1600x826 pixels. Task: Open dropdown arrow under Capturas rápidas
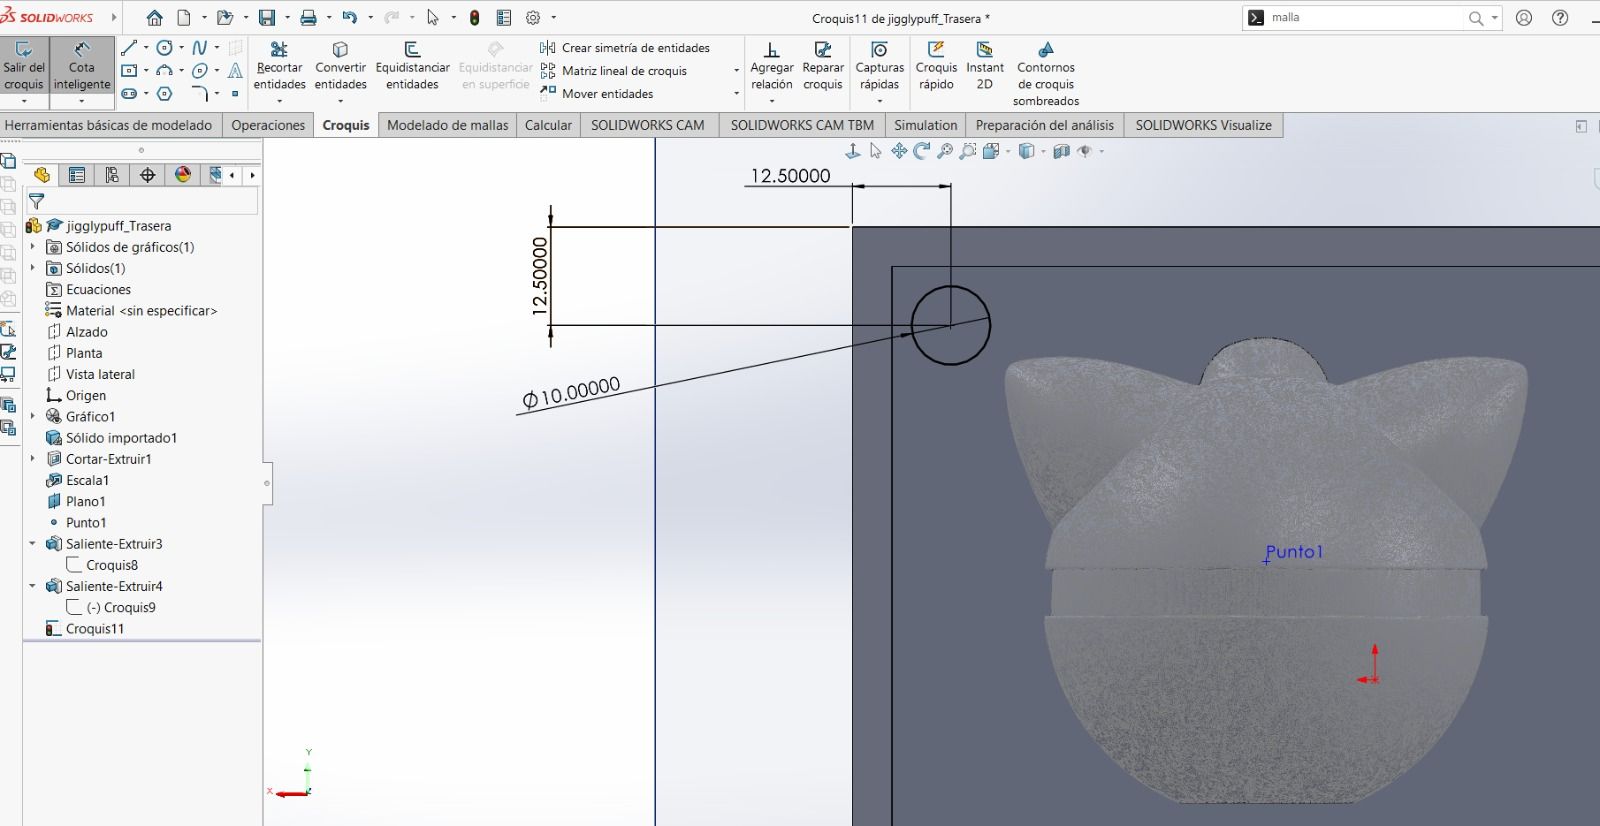point(880,101)
